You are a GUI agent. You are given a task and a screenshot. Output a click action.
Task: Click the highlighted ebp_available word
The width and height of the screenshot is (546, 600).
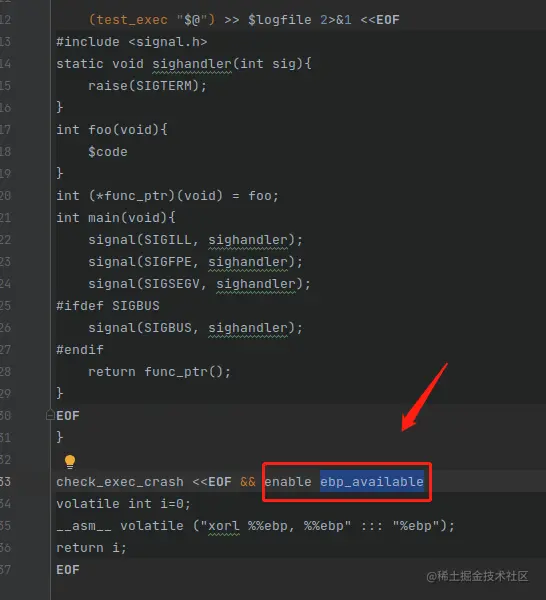coord(372,481)
